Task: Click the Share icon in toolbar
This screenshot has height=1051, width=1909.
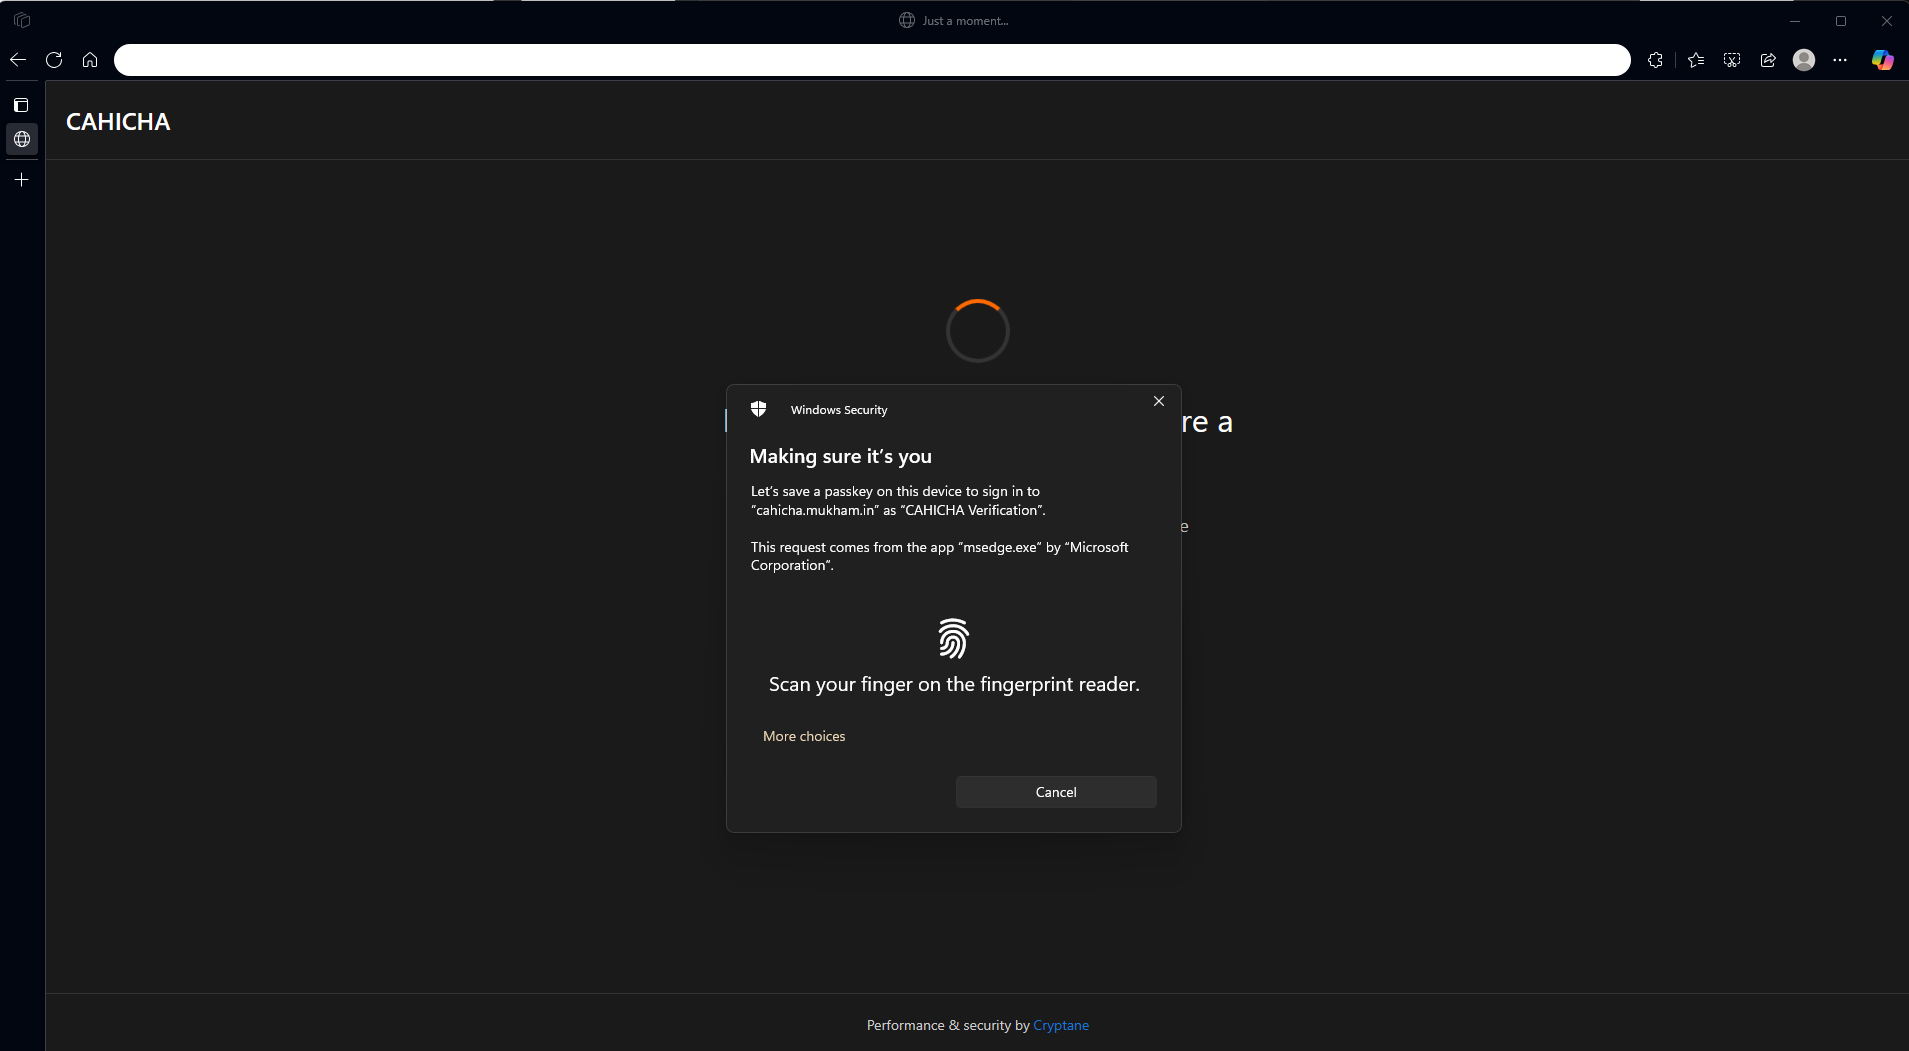Action: (x=1768, y=60)
